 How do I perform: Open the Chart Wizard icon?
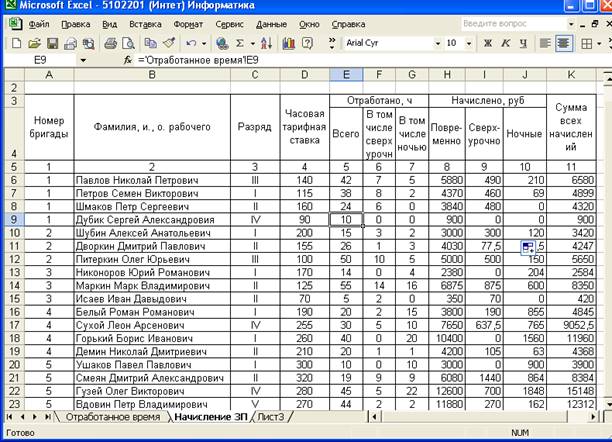[289, 43]
